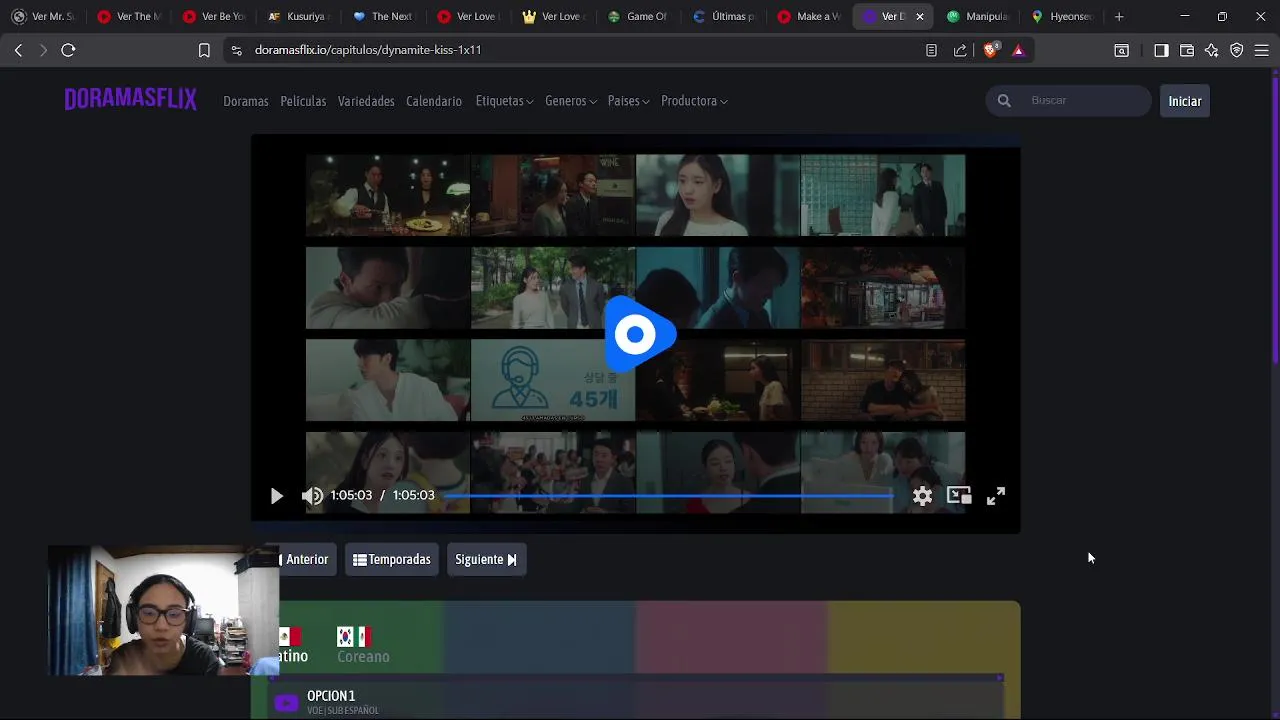The image size is (1280, 720).
Task: Click the big blue center play button
Action: (640, 334)
